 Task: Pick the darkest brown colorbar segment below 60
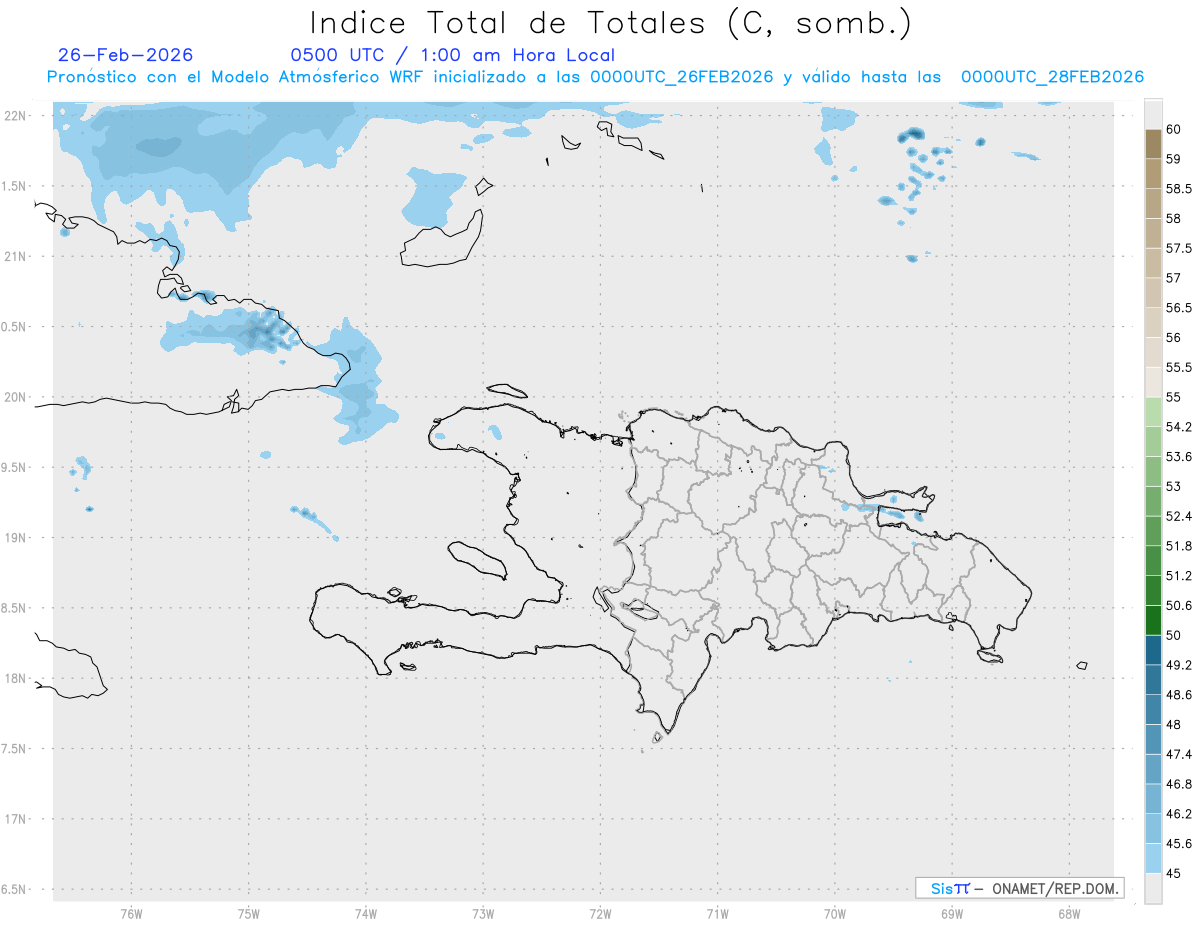[1153, 144]
